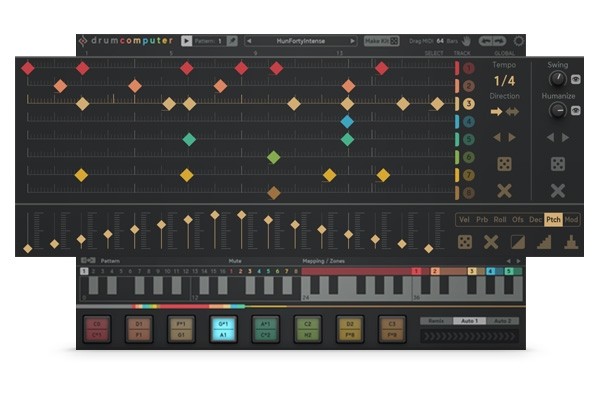Select track 8 brown circle
The width and height of the screenshot is (600, 400).
469,193
